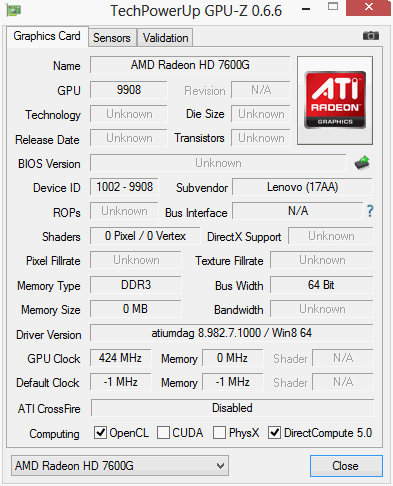Open the AMD Radeon HD 7600G dropdown
The image size is (393, 486).
(120, 465)
